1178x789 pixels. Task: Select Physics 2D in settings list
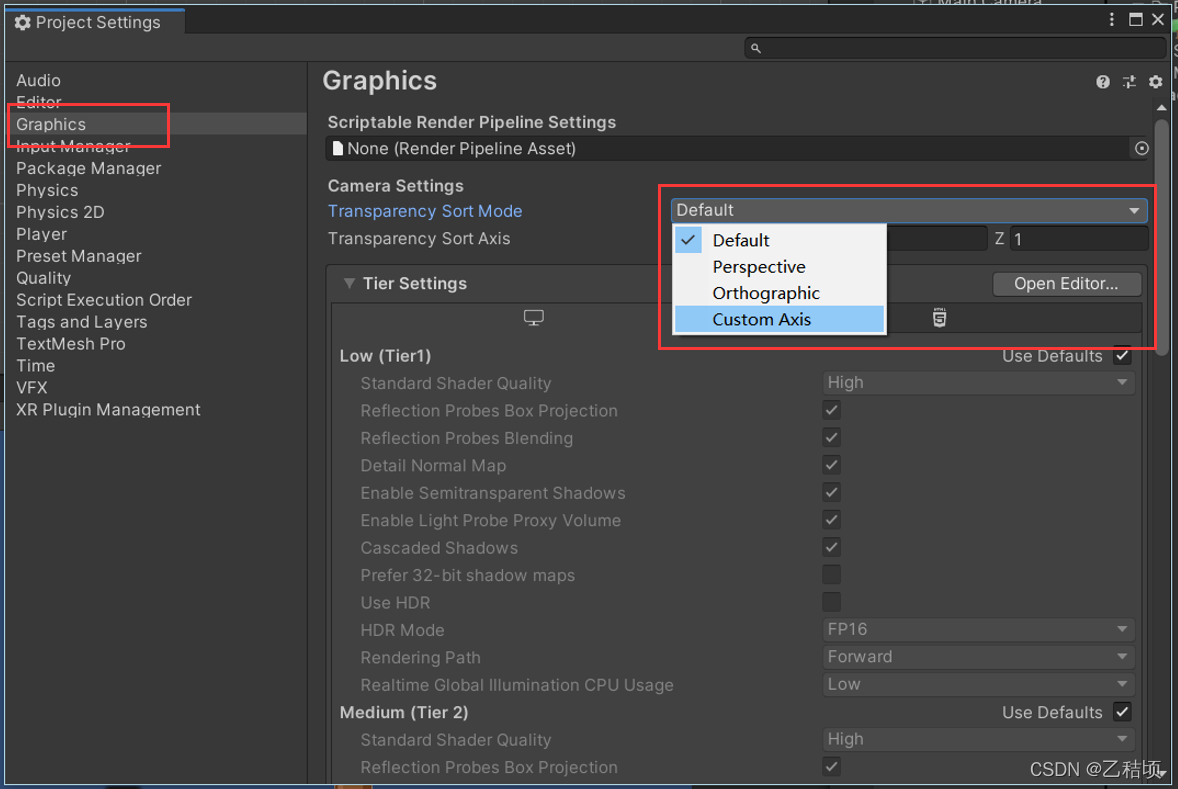pyautogui.click(x=60, y=212)
